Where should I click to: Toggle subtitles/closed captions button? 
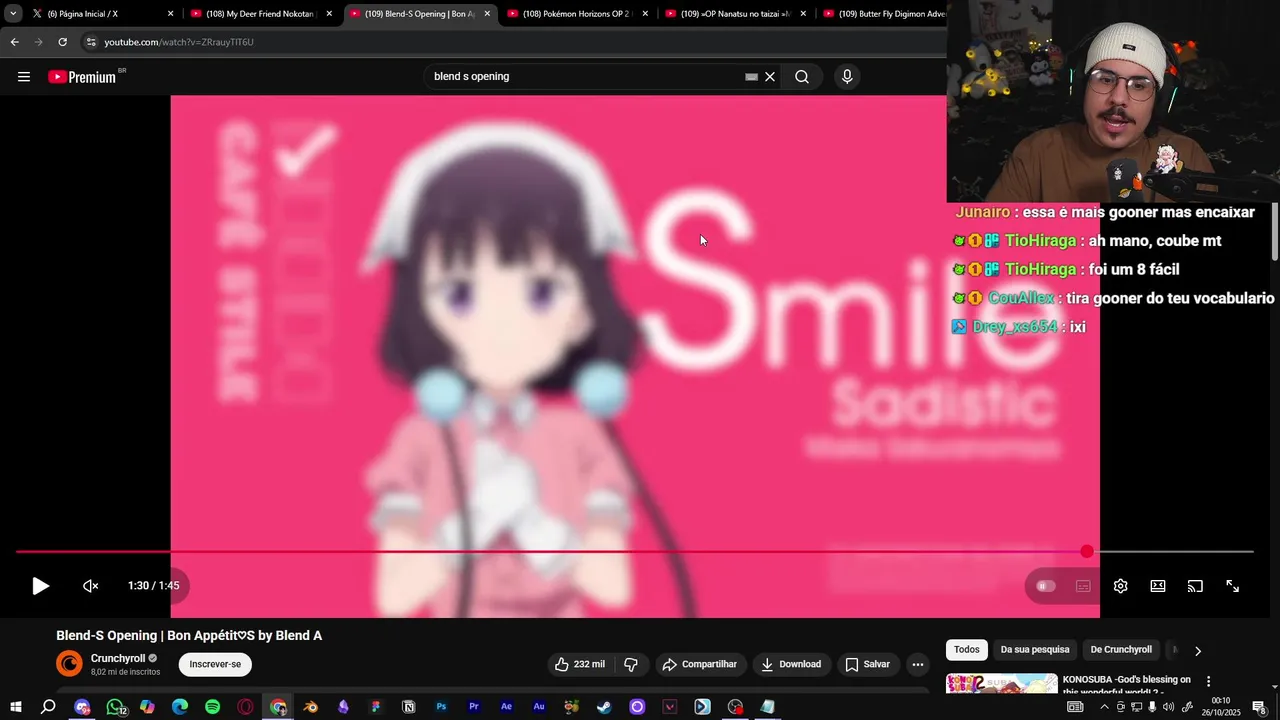[1083, 586]
